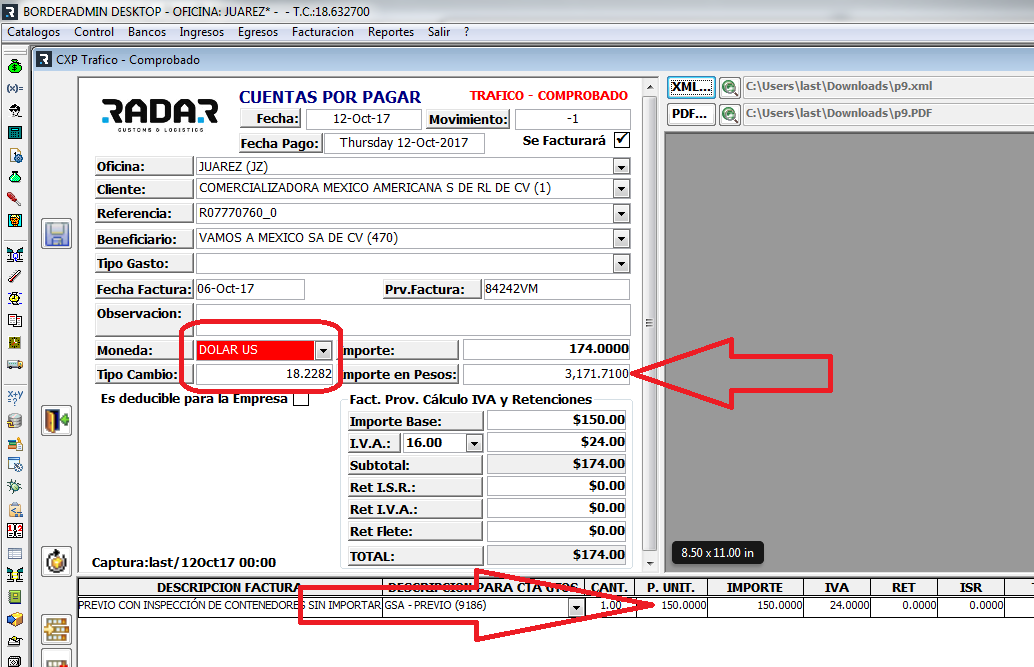
Task: Click the Movimiento button
Action: (x=469, y=119)
